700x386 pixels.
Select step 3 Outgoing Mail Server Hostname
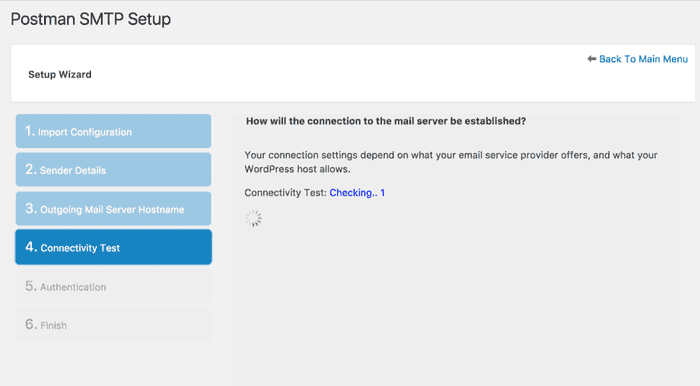pos(113,209)
